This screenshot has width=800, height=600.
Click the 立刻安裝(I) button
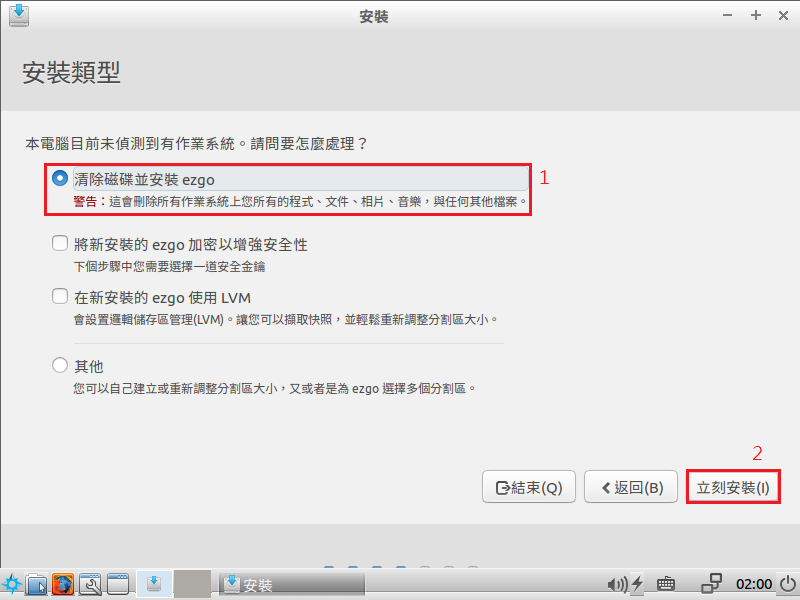click(733, 487)
